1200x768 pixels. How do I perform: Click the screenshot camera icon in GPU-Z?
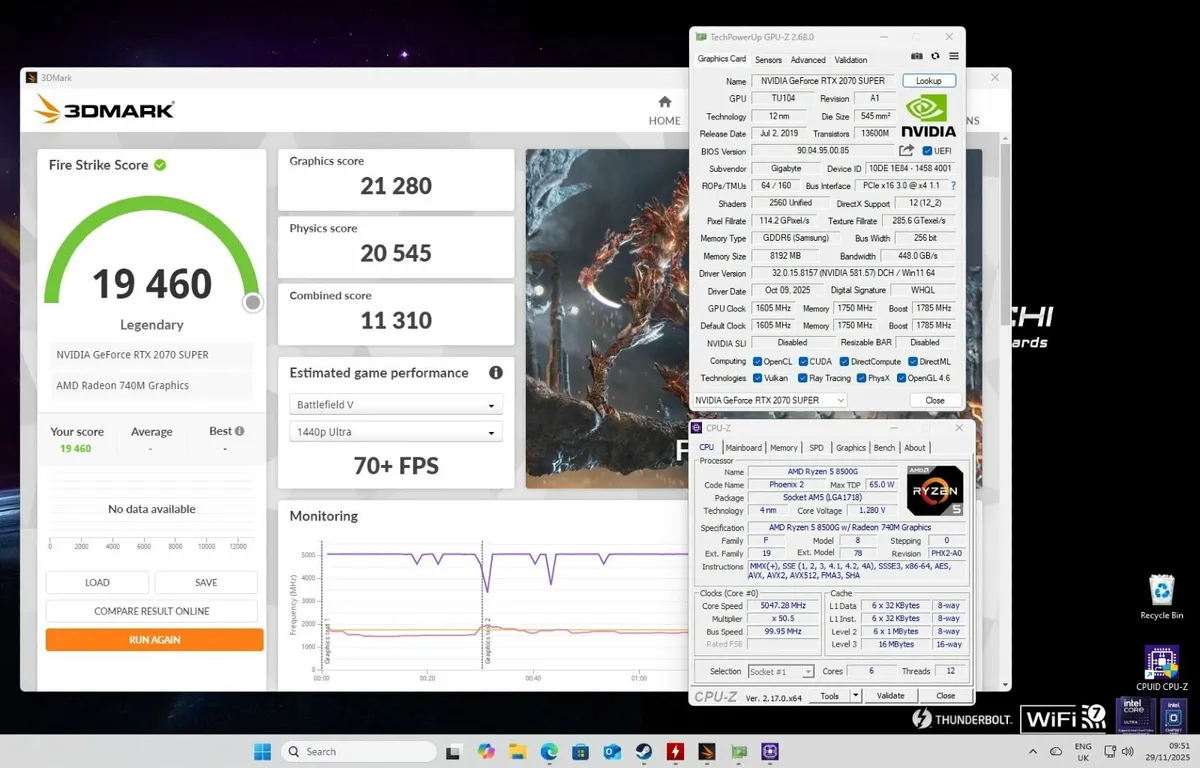point(917,56)
